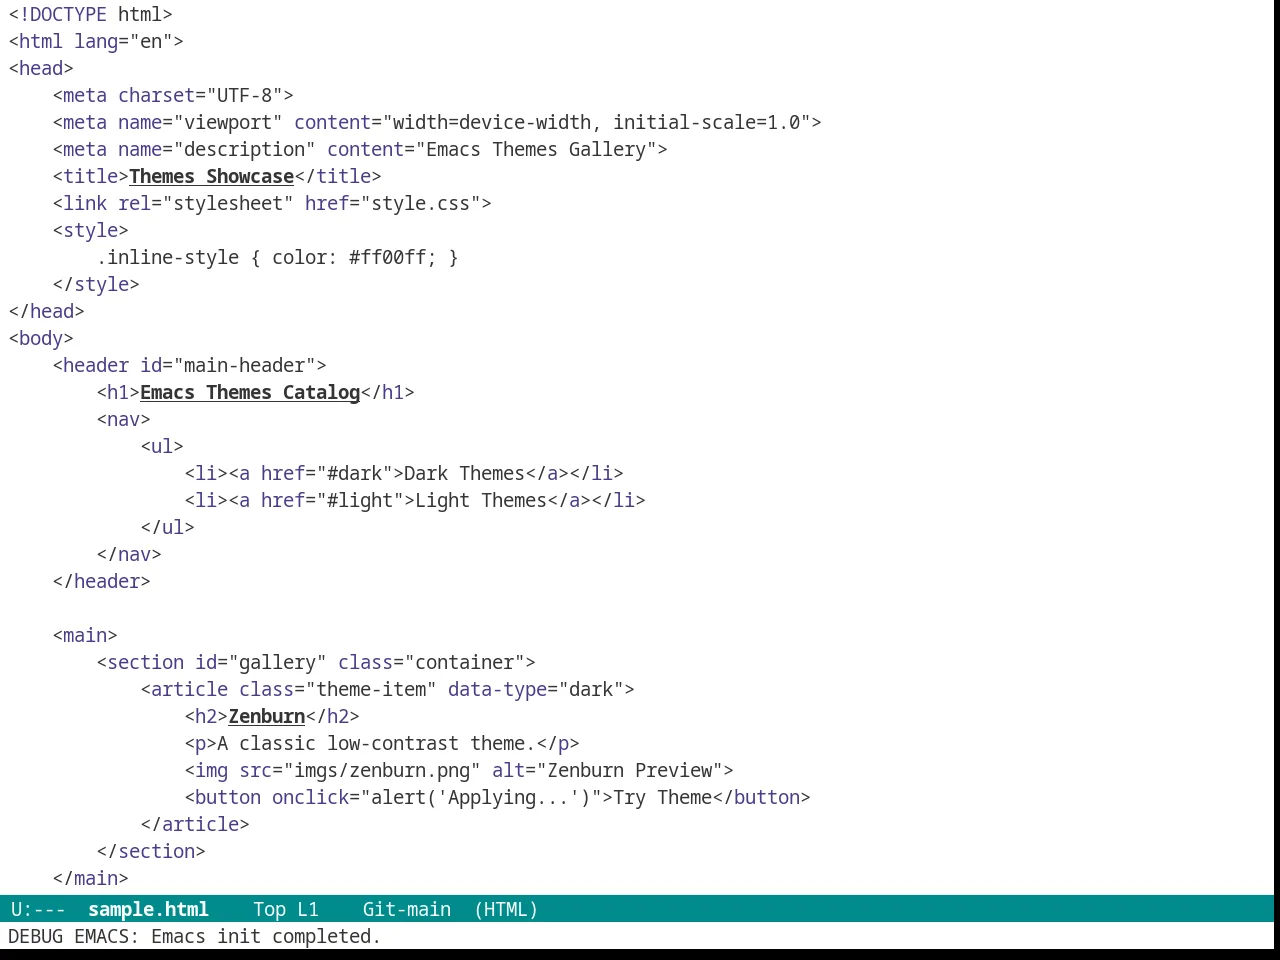The image size is (1280, 960).
Task: Click the opening <nav> tag
Action: [x=123, y=419]
